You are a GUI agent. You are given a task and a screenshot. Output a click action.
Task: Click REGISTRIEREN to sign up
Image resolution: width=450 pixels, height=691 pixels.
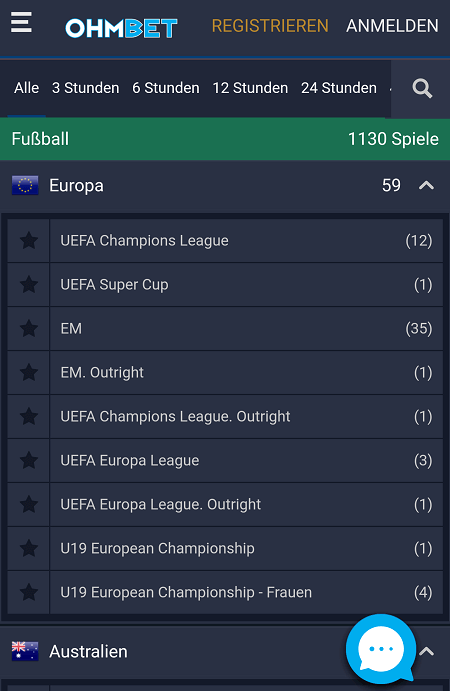click(x=270, y=26)
